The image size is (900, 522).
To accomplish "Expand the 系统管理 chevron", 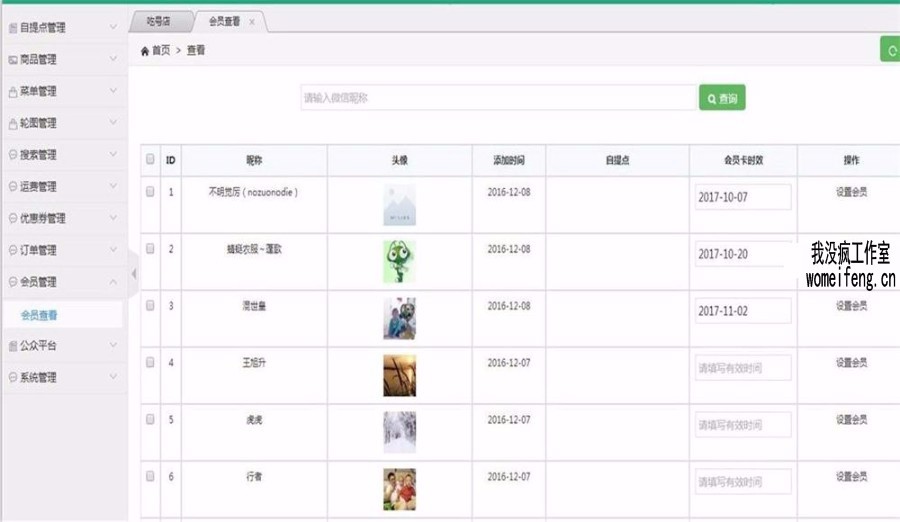I will click(x=113, y=377).
